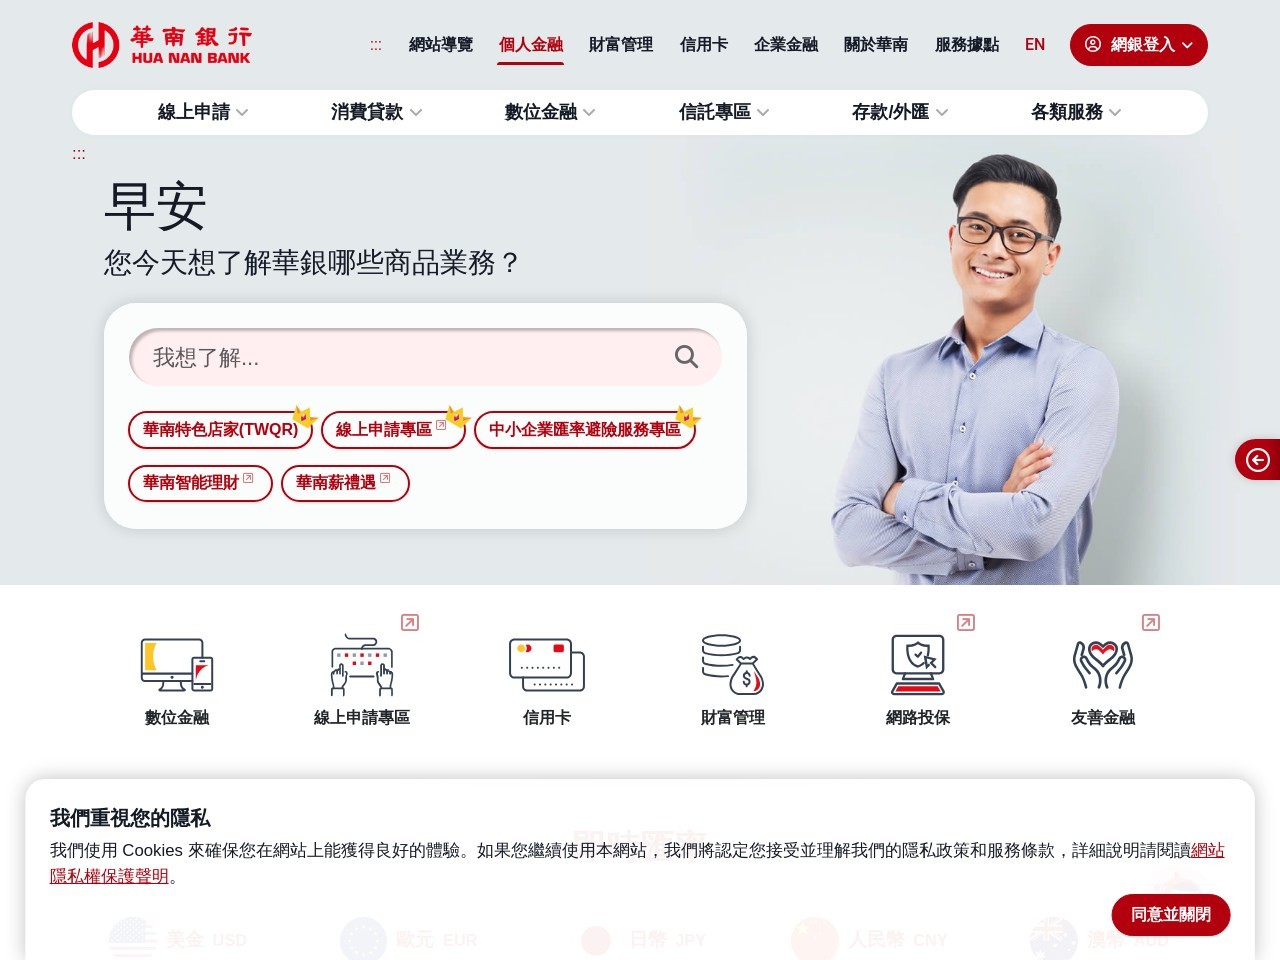Click the 我想了解 search field
This screenshot has width=1280, height=960.
pyautogui.click(x=410, y=357)
